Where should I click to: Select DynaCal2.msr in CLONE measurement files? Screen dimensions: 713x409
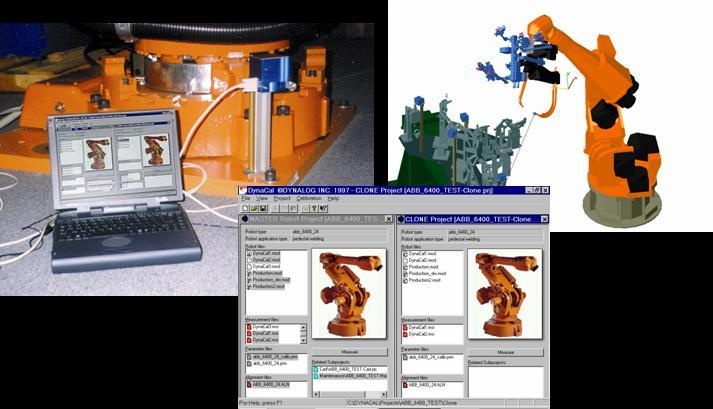pos(422,333)
